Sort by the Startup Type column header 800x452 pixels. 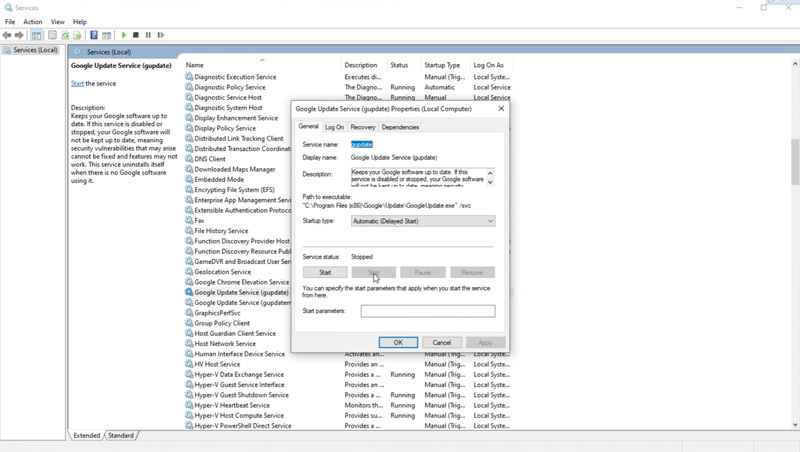click(446, 65)
